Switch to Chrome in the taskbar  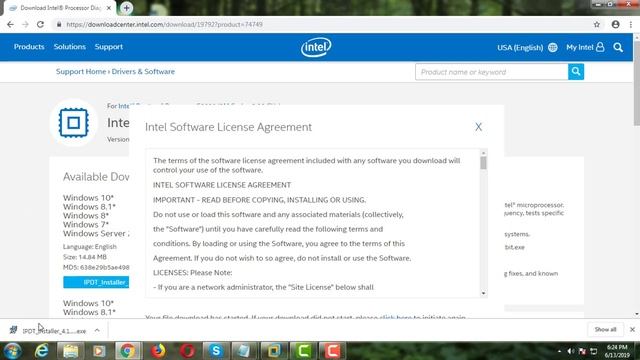pos(127,351)
